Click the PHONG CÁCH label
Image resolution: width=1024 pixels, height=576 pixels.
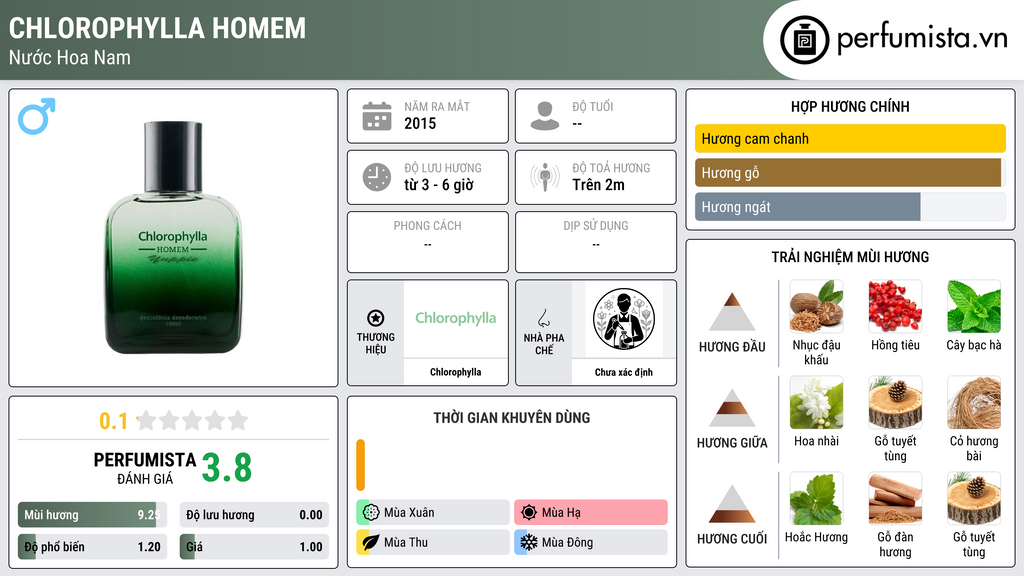click(x=427, y=226)
